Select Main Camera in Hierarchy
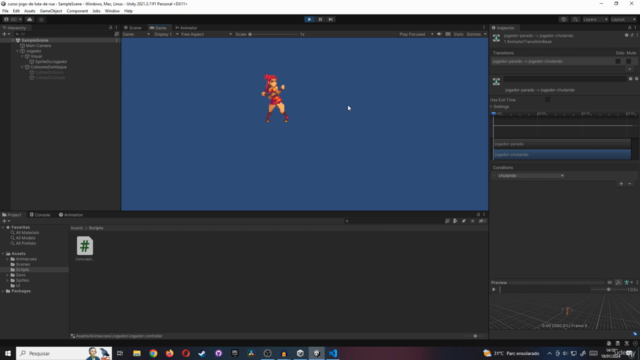Screen dimensions: 640x360 click(38, 46)
